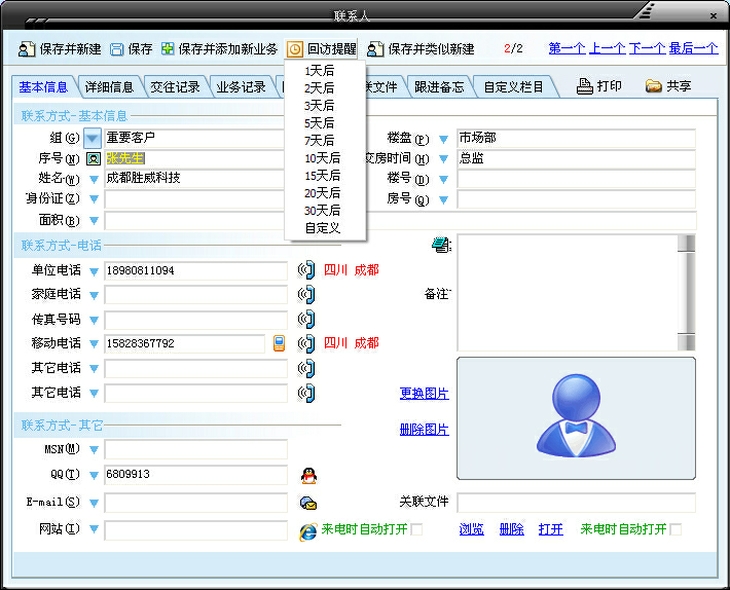
Task: Click the 打开 link for 关联文件
Action: 551,529
